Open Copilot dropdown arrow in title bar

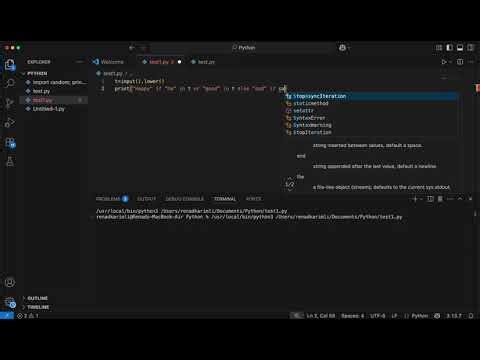click(349, 48)
